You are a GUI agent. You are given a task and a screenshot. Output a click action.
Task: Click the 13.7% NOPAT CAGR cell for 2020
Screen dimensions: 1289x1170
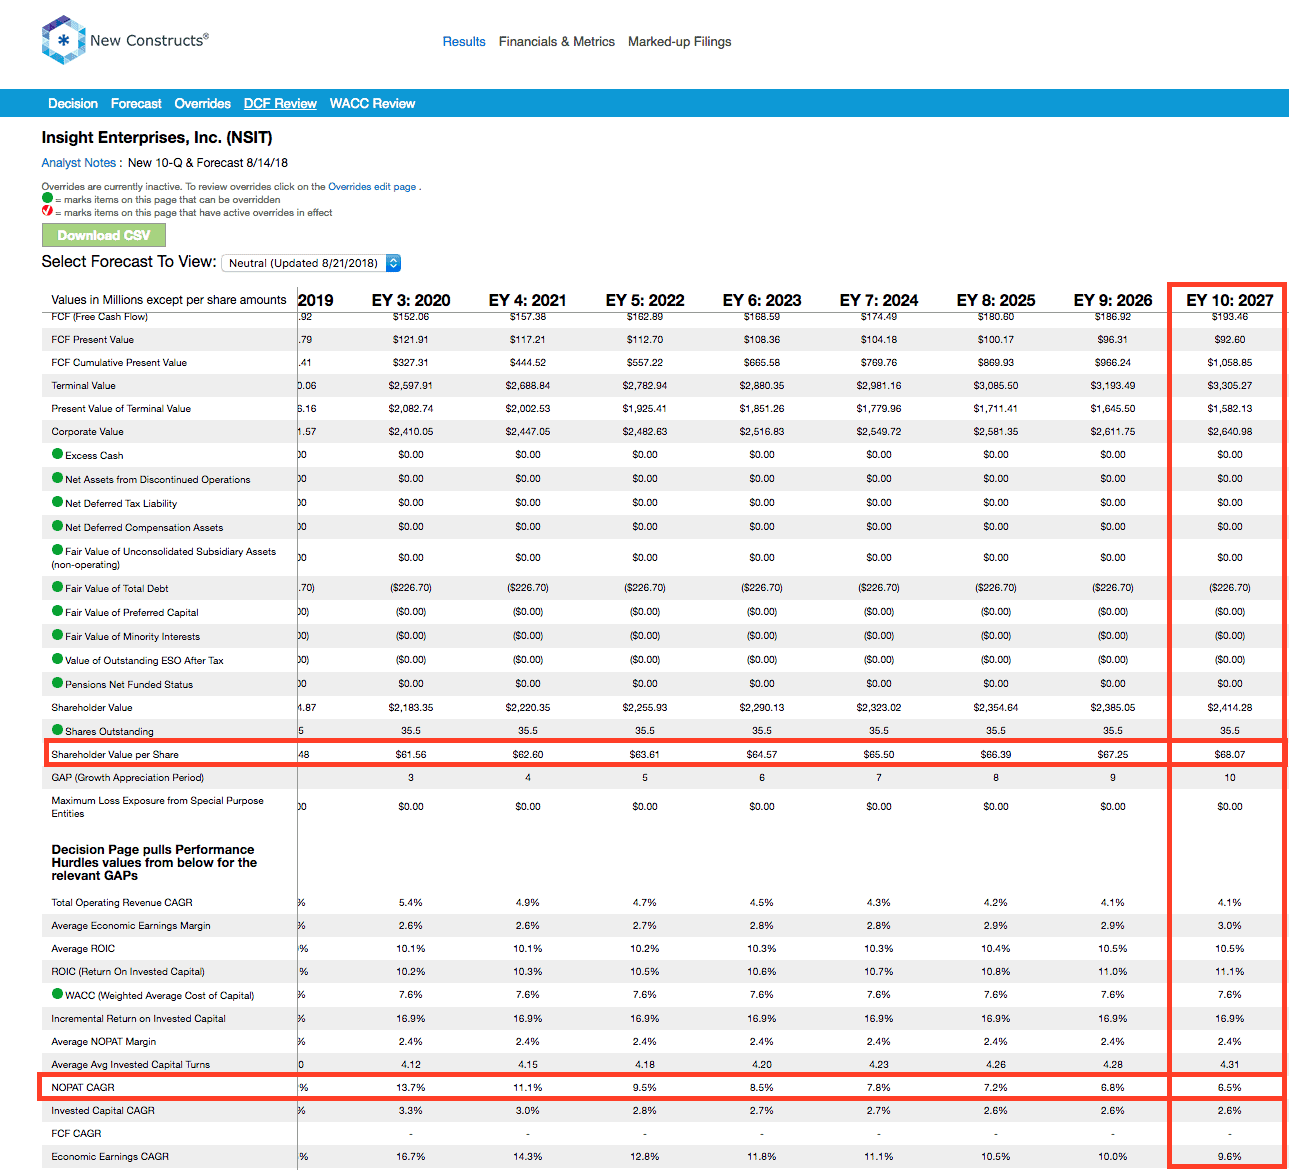point(411,1088)
